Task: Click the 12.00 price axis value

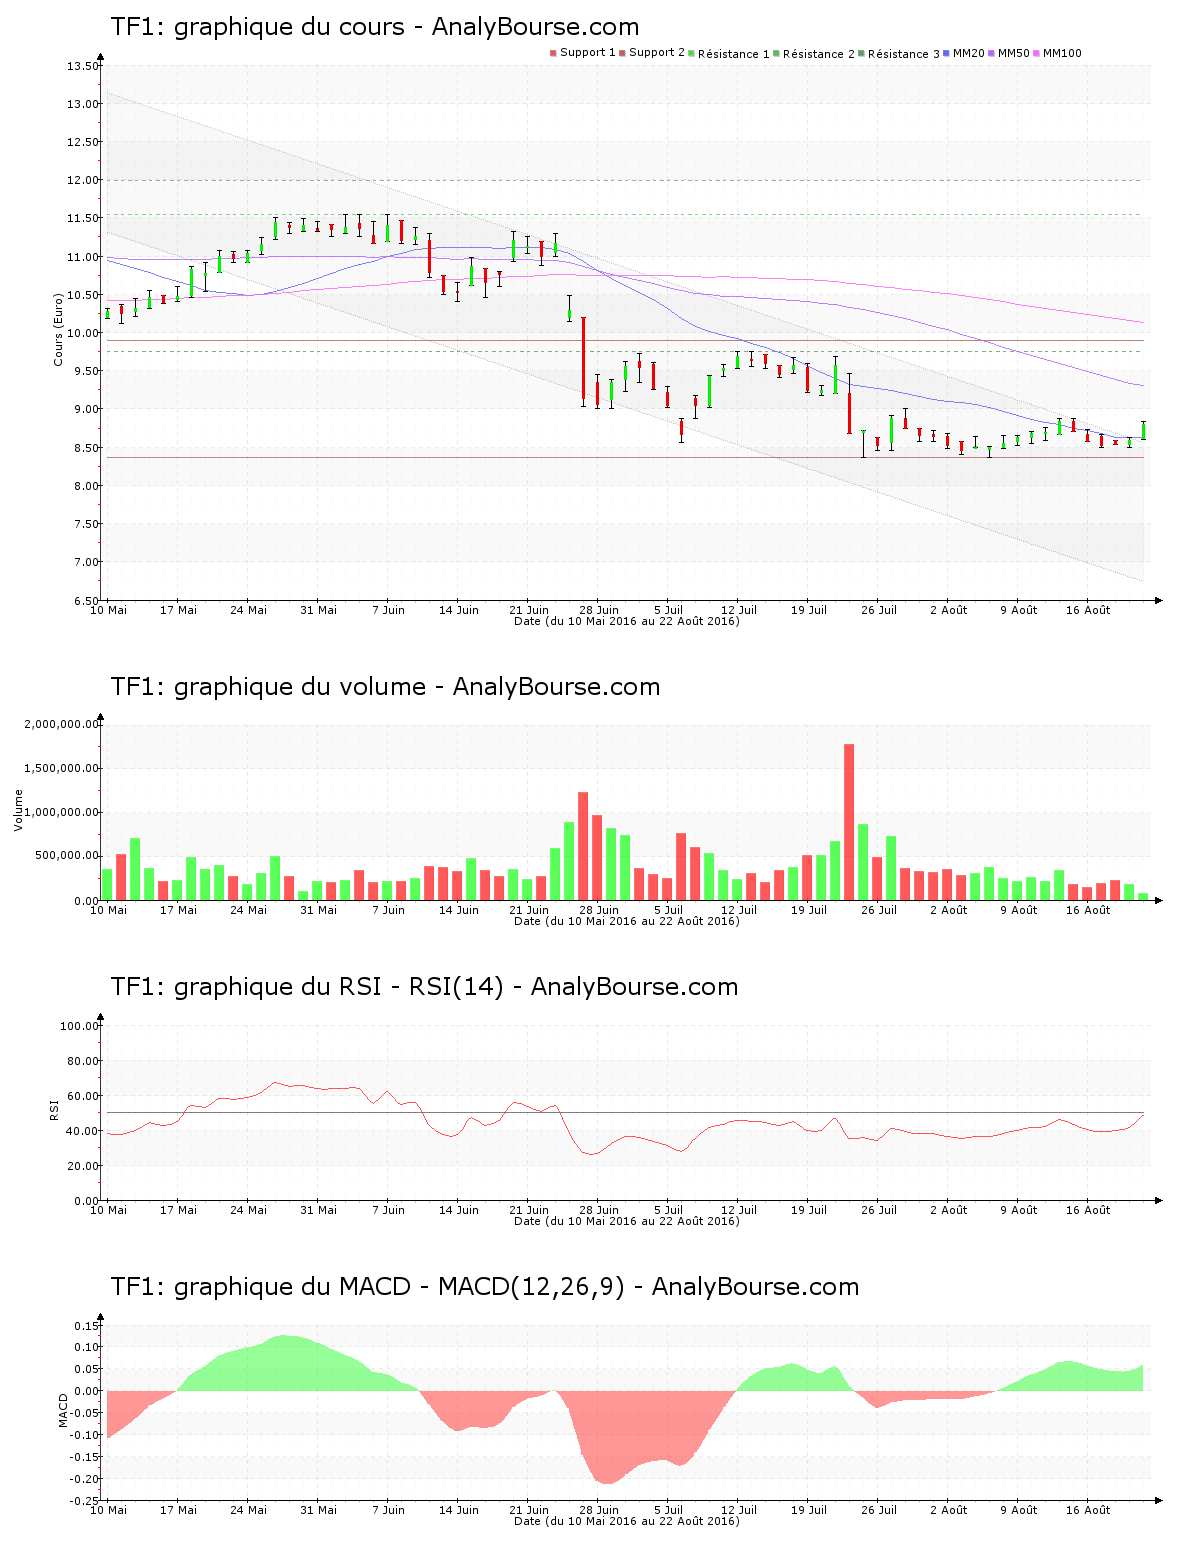Action: [x=82, y=180]
